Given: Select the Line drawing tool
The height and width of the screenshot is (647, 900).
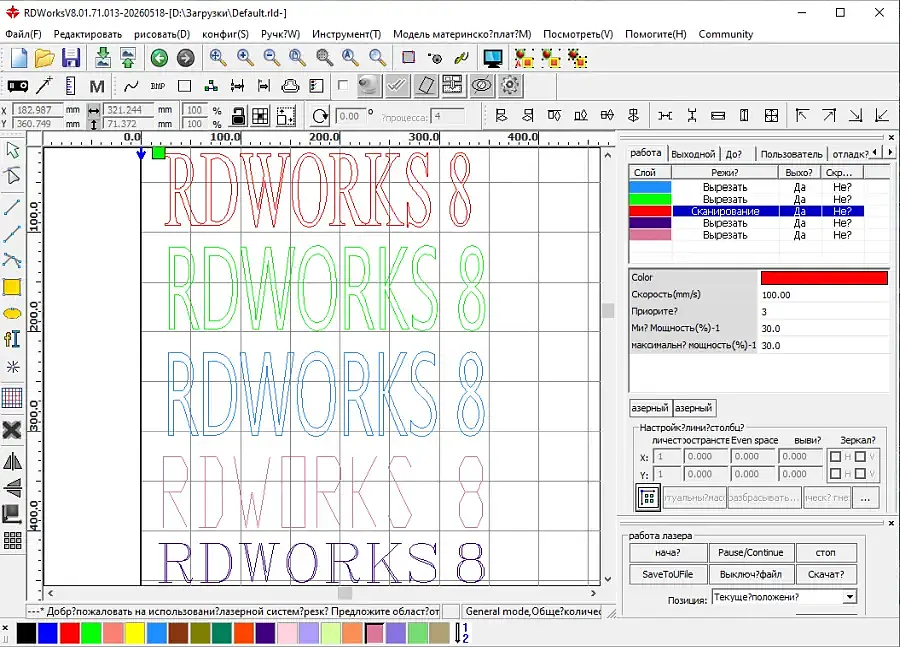Looking at the screenshot, I should tap(12, 207).
